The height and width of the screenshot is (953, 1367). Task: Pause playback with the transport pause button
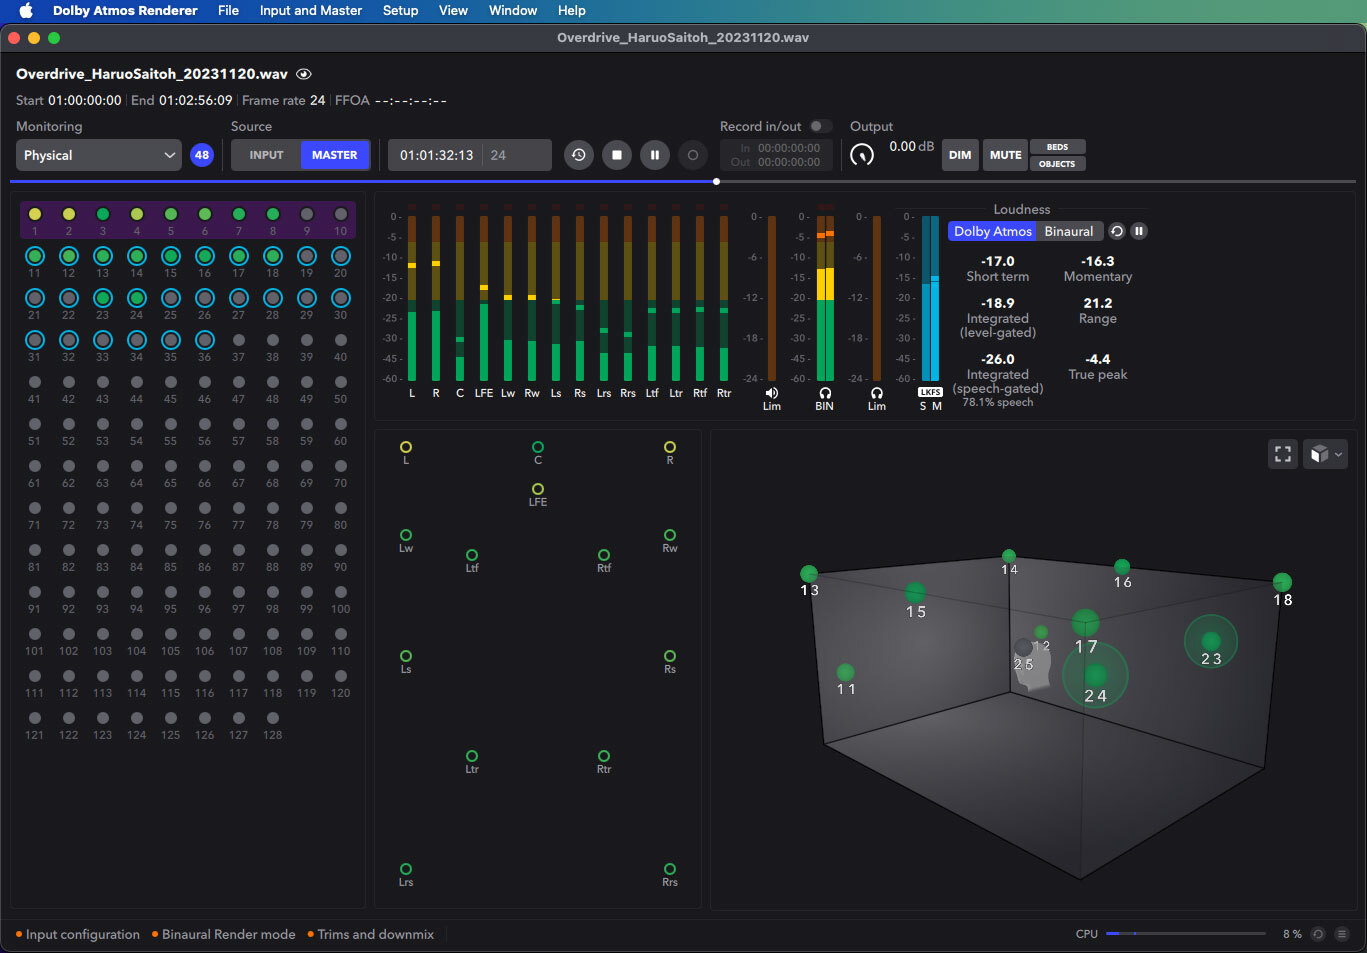pyautogui.click(x=655, y=155)
